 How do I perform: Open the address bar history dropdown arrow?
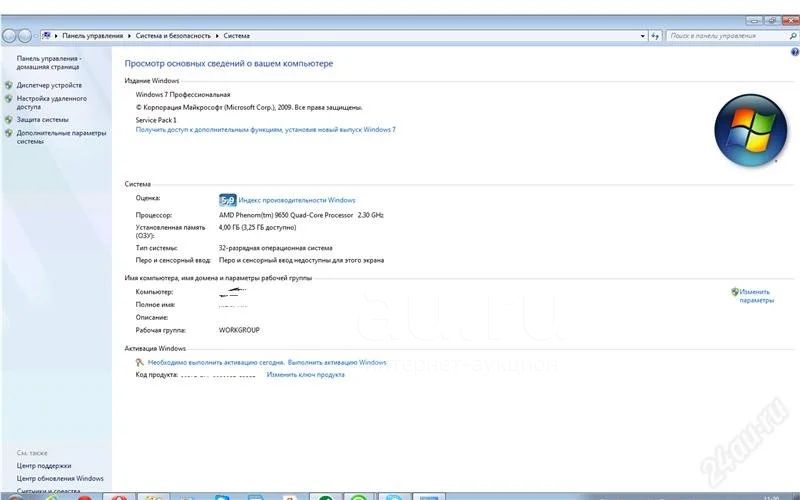tap(642, 36)
